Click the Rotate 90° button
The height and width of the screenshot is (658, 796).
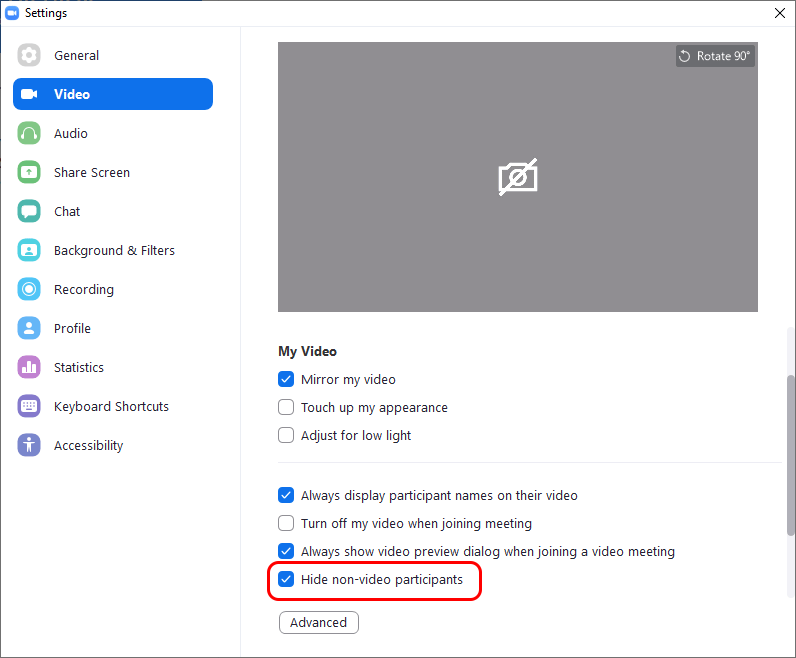tap(715, 56)
